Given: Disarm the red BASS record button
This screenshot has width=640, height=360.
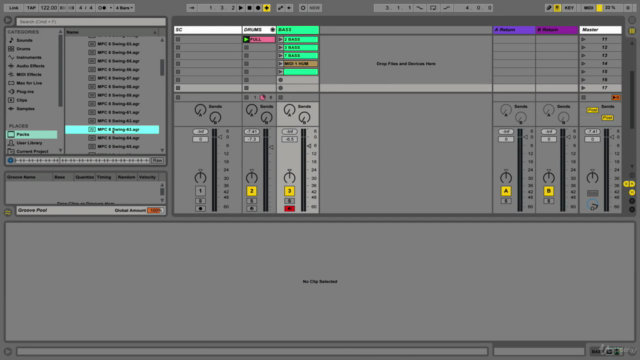Looking at the screenshot, I should click(x=289, y=209).
